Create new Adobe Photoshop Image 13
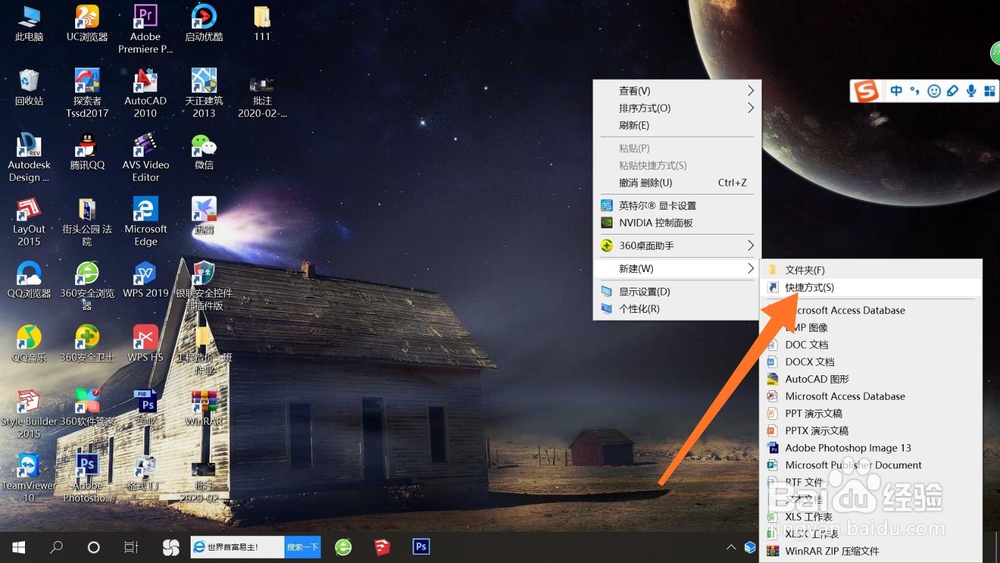The width and height of the screenshot is (1000, 563). (872, 448)
